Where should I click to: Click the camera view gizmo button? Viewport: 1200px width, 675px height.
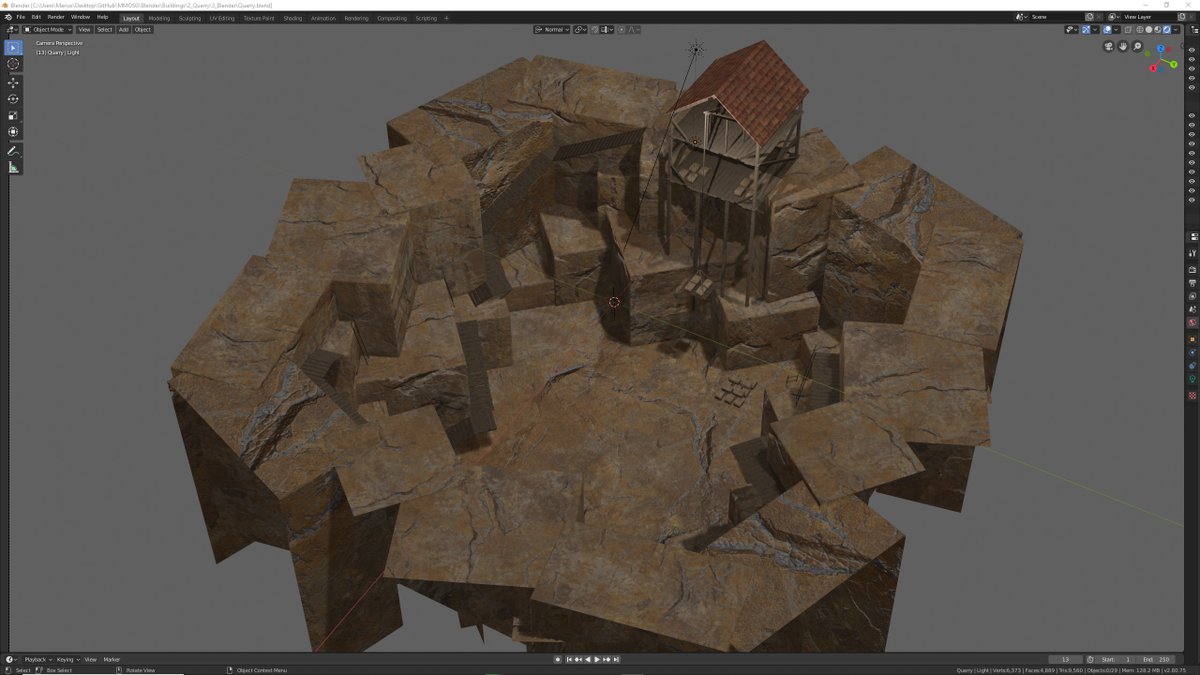tap(1109, 46)
